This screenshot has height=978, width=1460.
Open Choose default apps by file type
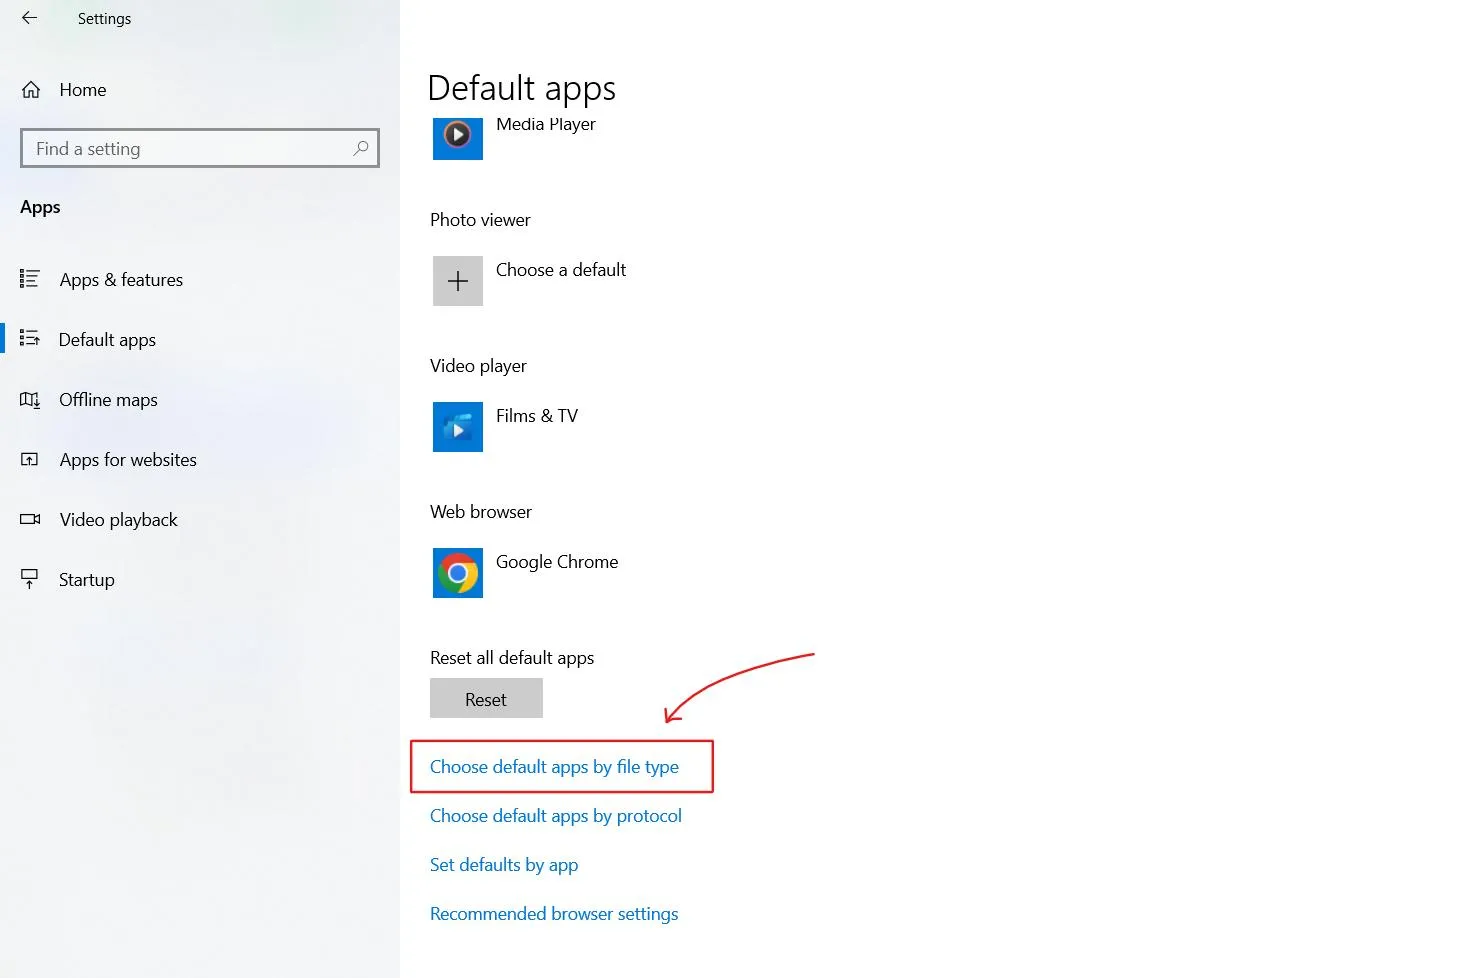tap(554, 766)
